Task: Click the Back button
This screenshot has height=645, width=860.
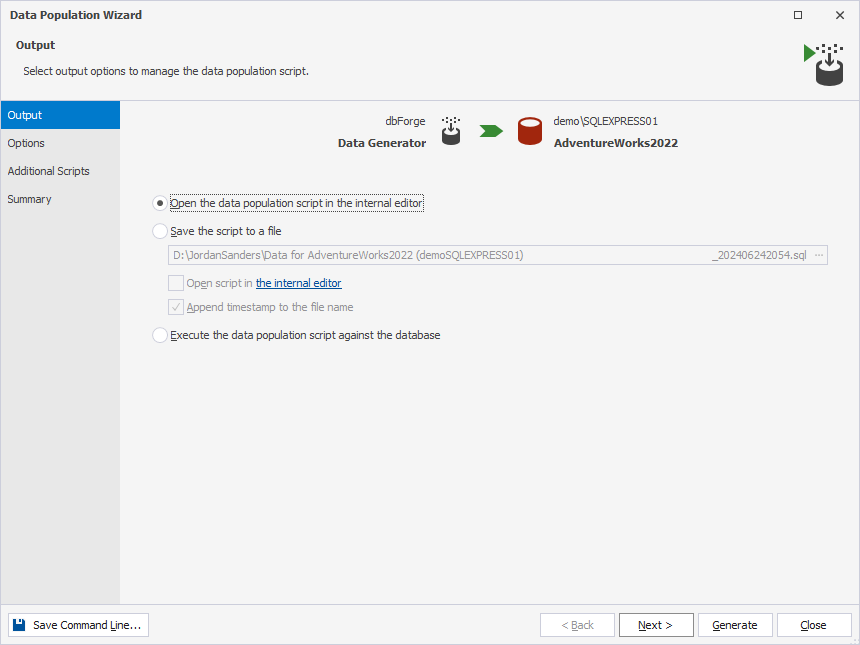Action: click(x=577, y=625)
